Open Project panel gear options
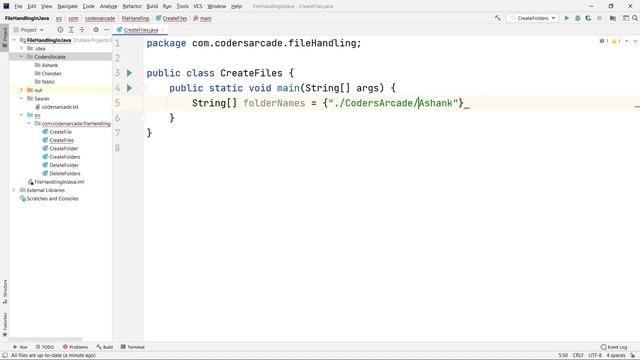The width and height of the screenshot is (640, 360). (x=96, y=30)
